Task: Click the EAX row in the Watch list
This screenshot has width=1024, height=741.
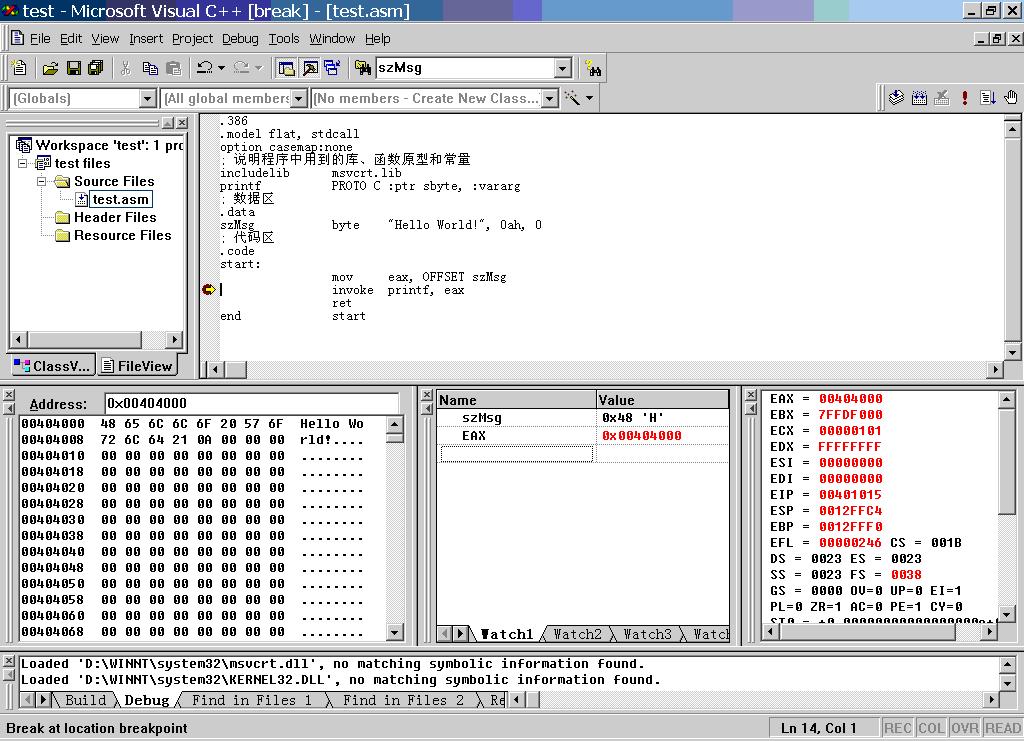Action: (583, 435)
